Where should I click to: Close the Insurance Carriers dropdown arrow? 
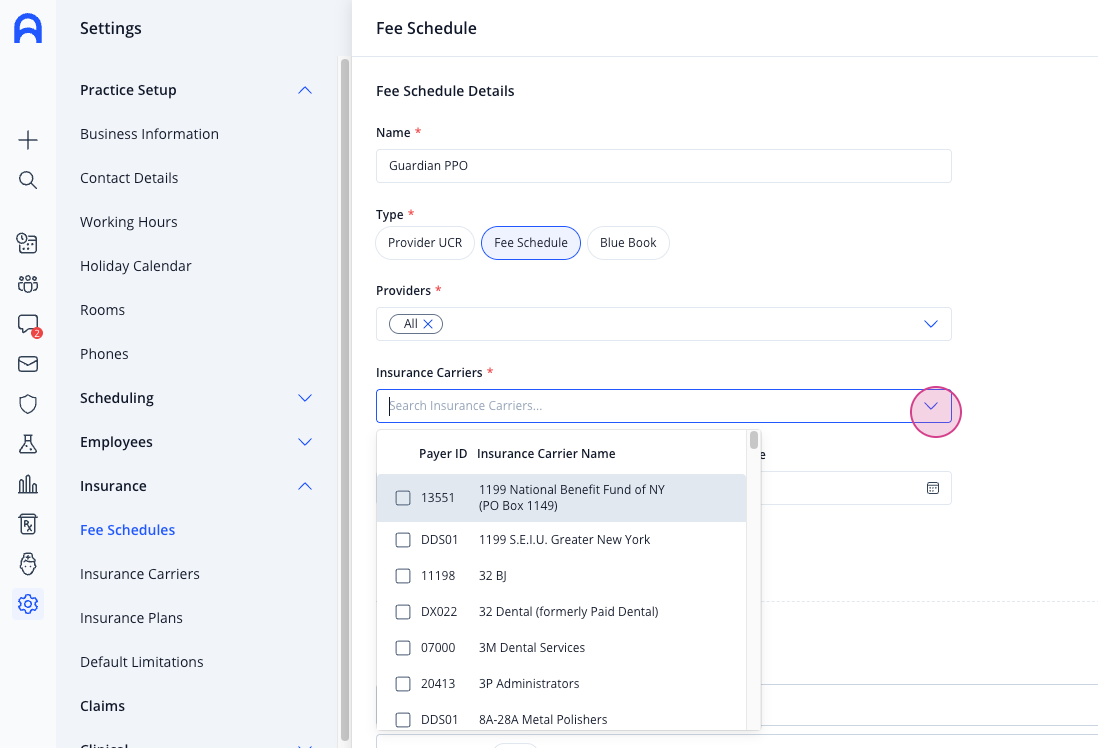931,406
